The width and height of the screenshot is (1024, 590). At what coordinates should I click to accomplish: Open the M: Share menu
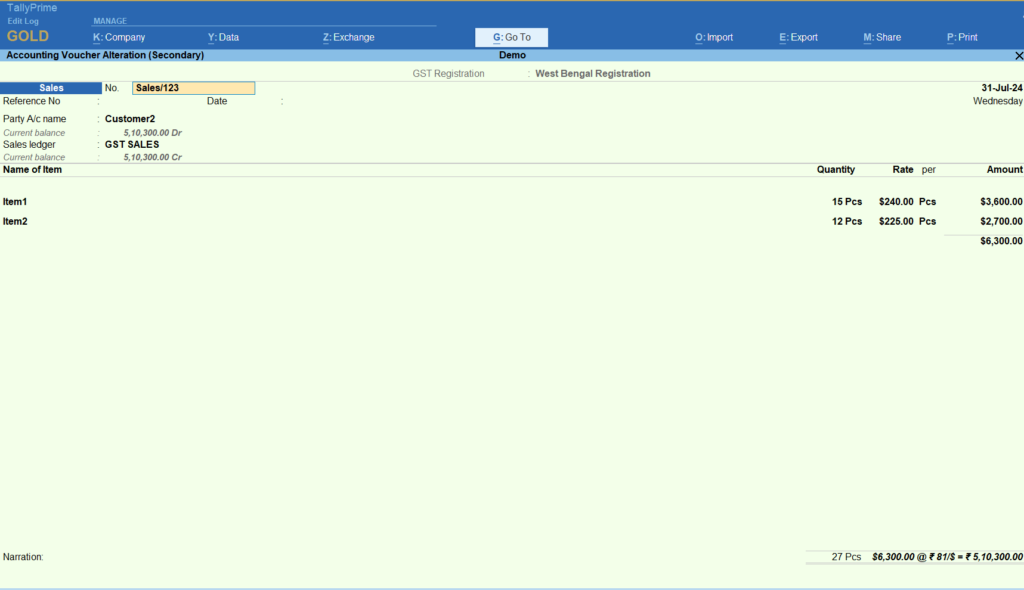tap(880, 36)
